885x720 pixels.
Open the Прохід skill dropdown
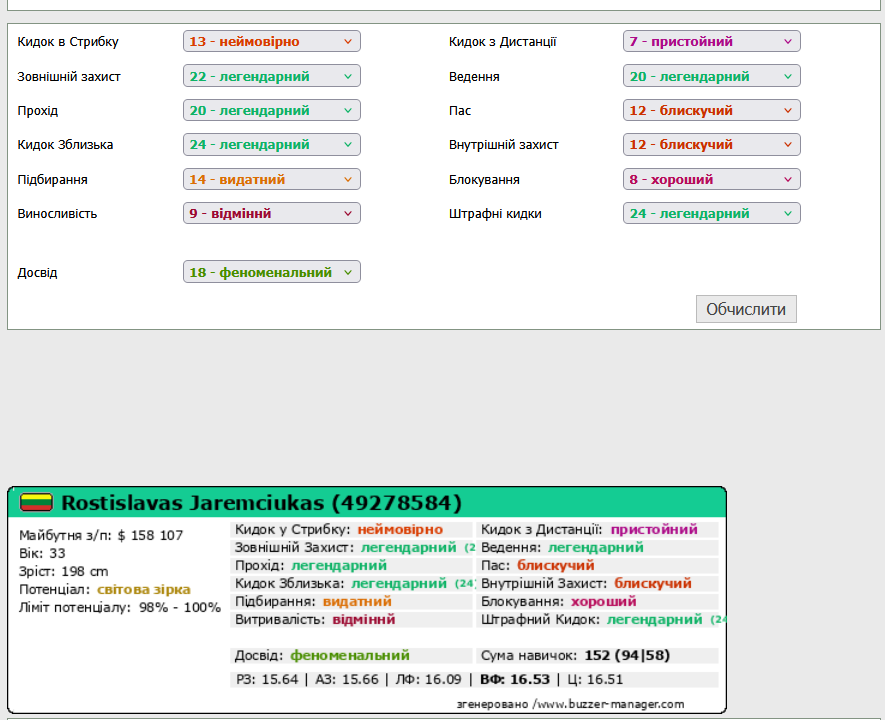(x=271, y=110)
